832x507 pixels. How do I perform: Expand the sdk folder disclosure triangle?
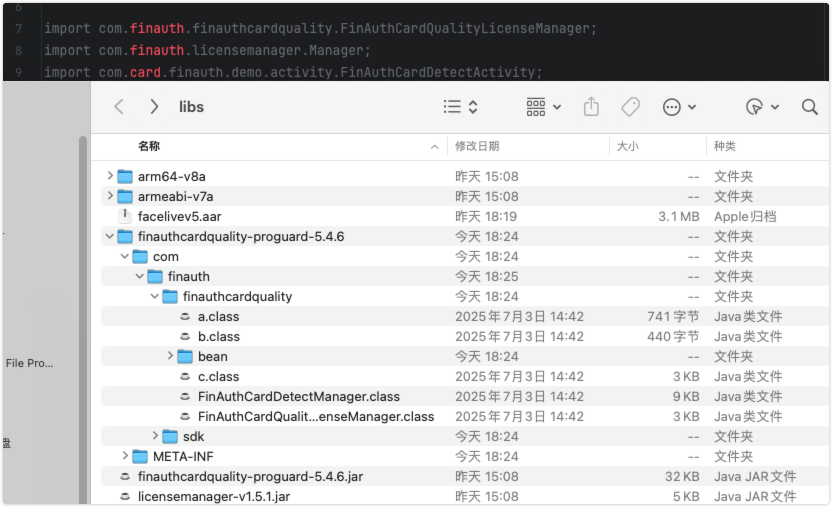[x=155, y=436]
